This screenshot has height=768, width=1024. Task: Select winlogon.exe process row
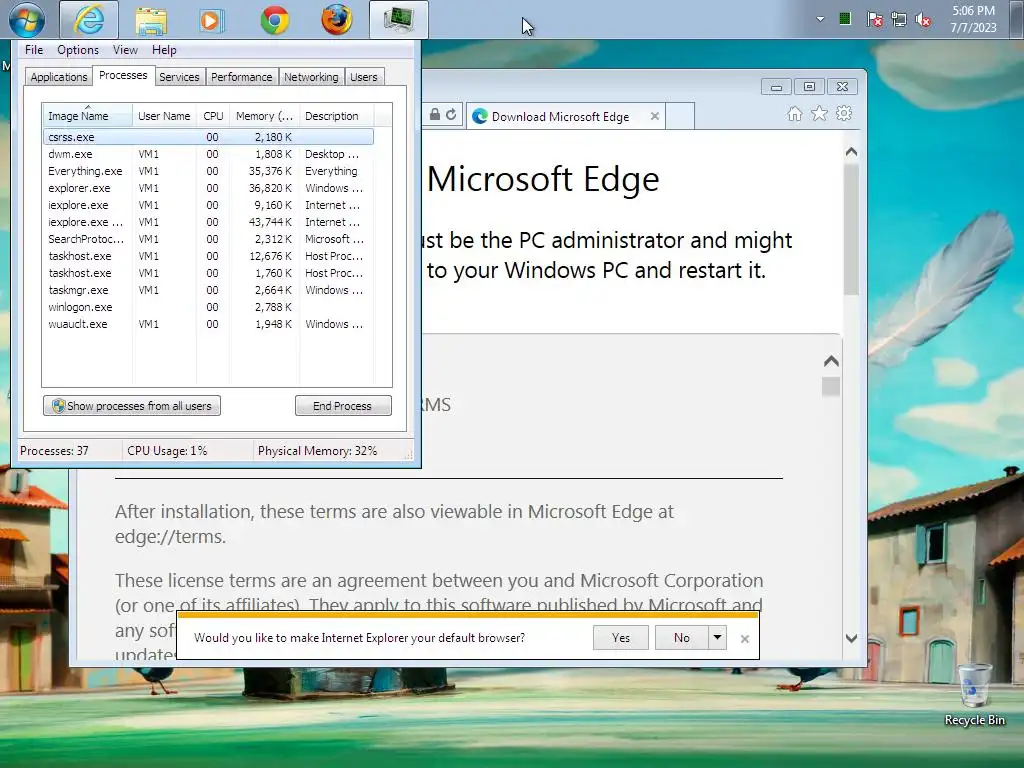208,307
